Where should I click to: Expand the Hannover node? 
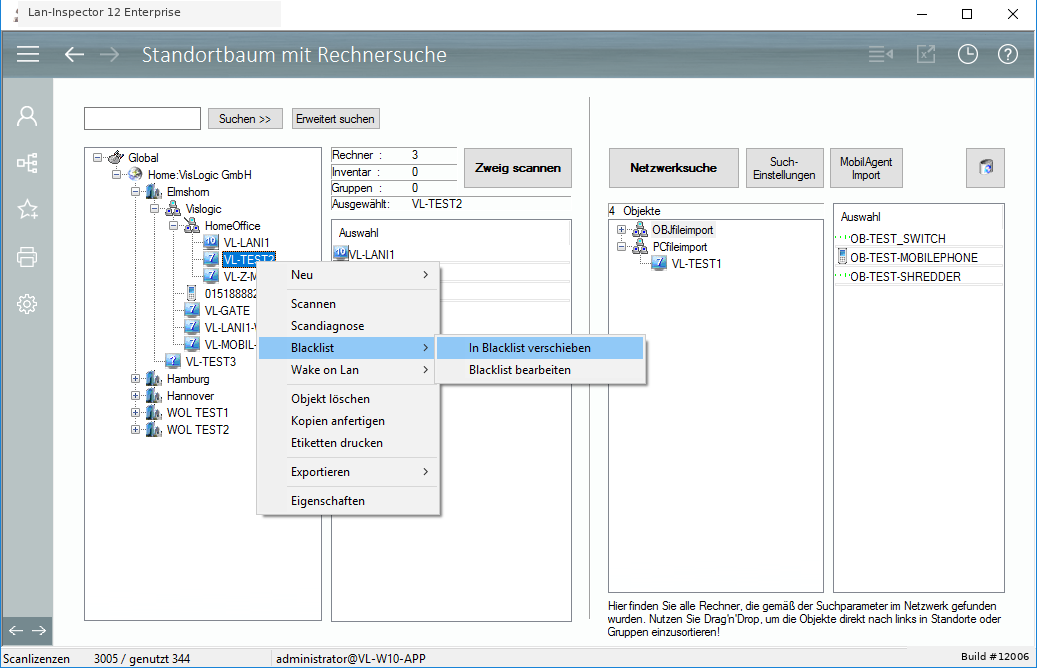[136, 396]
